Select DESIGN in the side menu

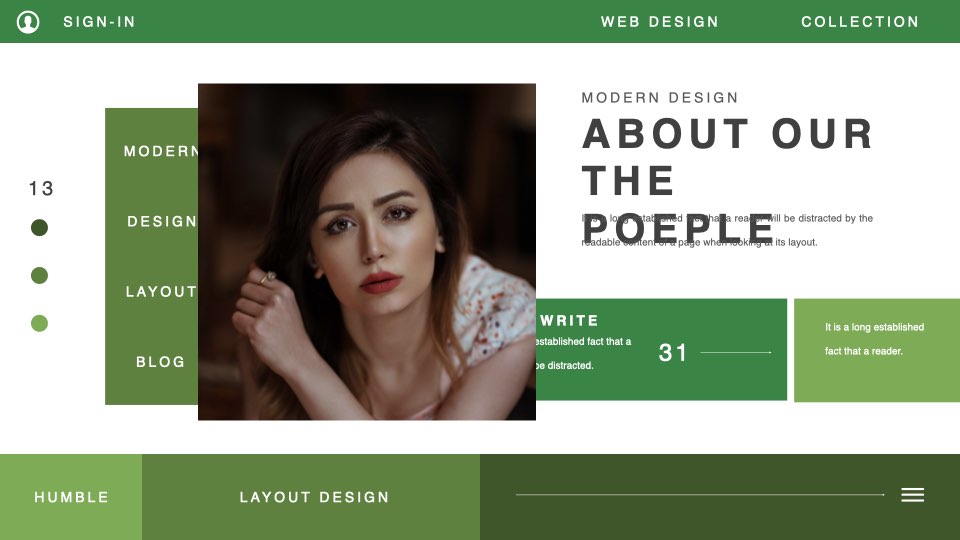162,222
